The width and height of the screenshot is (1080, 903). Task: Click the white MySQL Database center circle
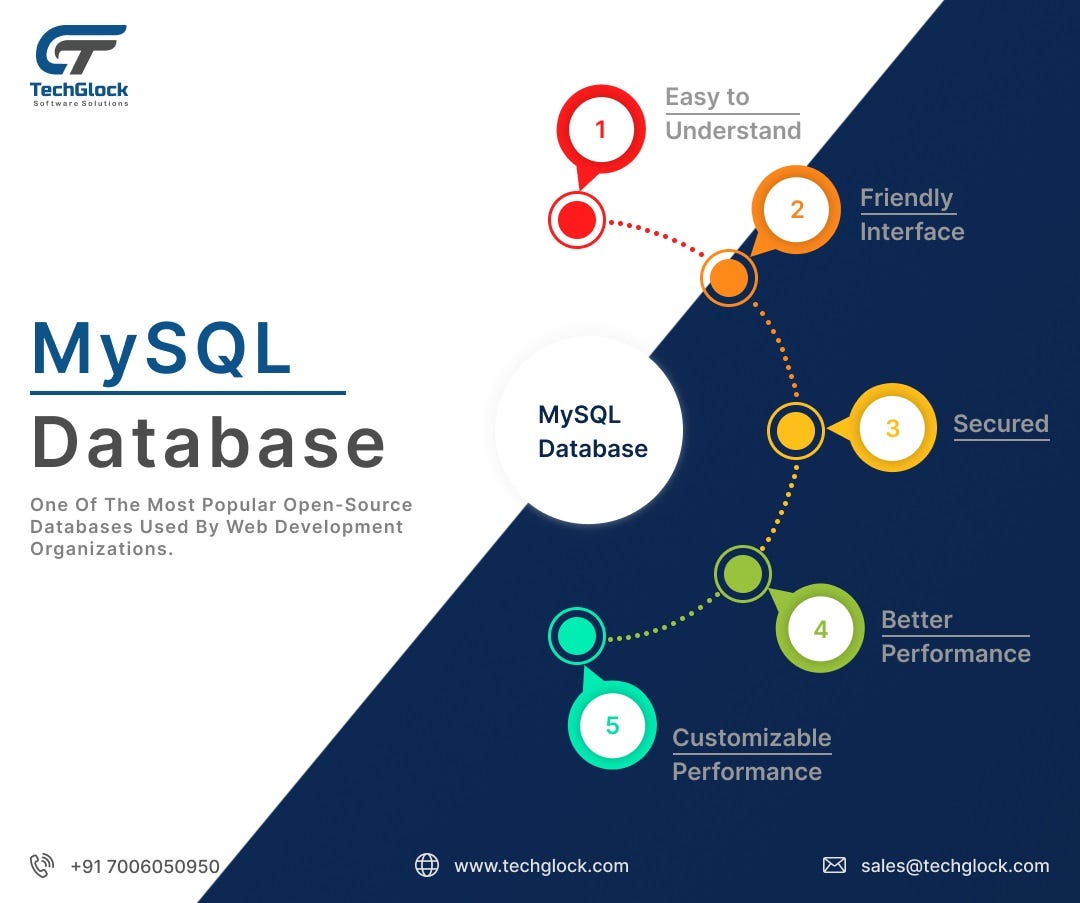point(590,430)
